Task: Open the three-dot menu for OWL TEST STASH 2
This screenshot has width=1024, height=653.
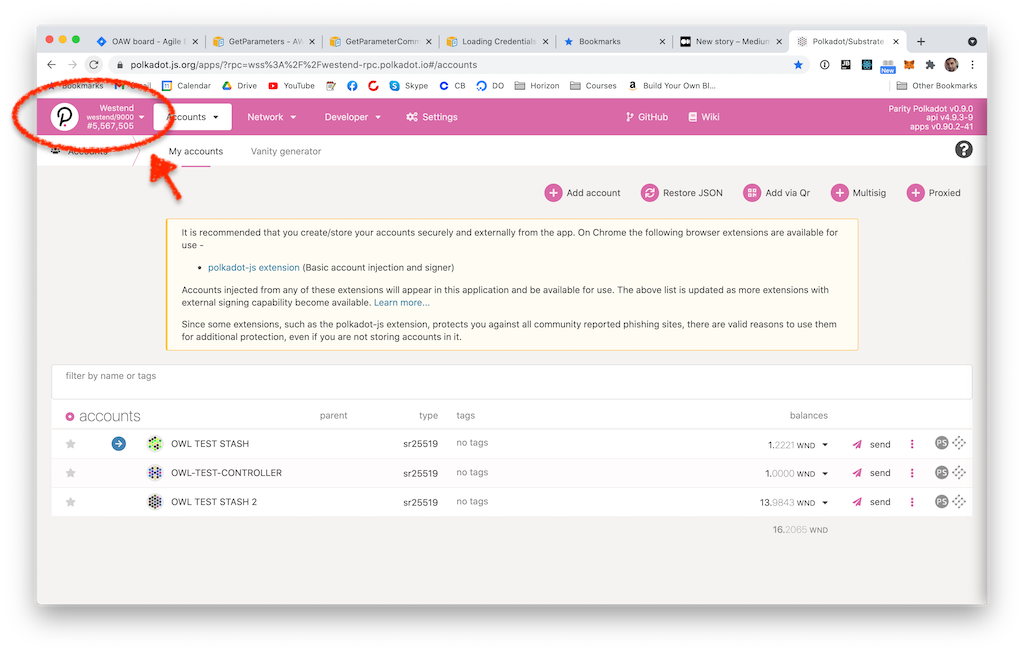Action: click(912, 502)
